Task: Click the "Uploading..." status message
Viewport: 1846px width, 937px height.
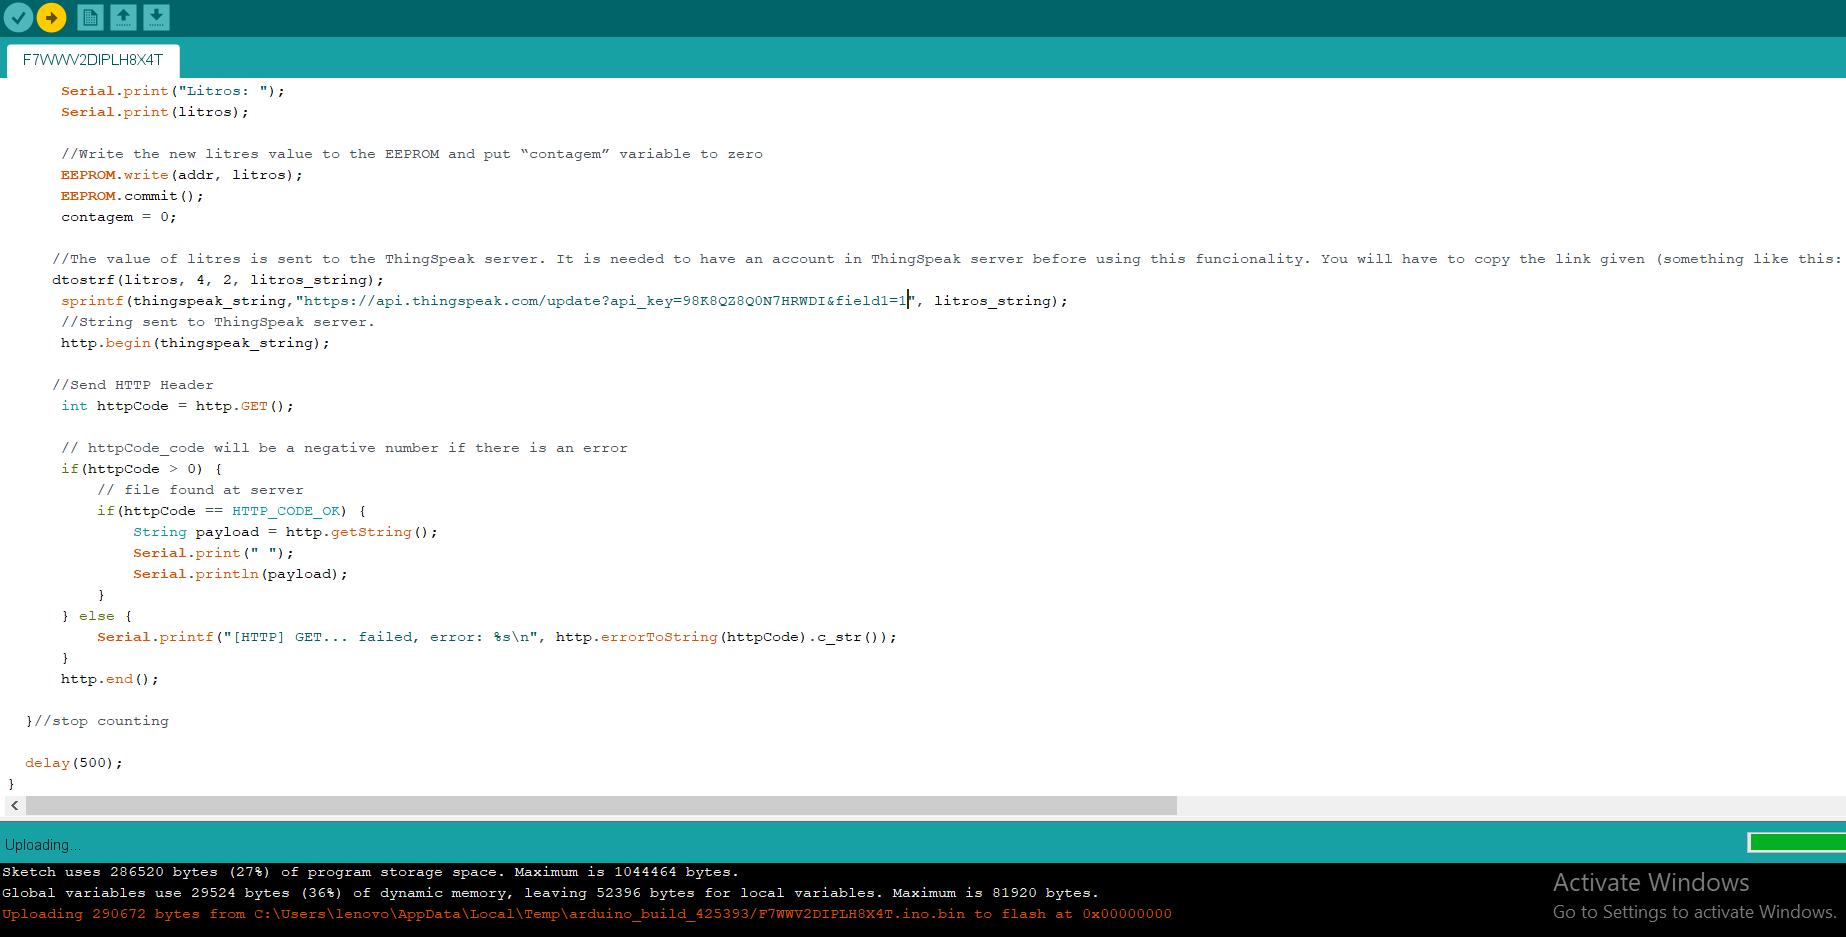Action: tap(42, 845)
